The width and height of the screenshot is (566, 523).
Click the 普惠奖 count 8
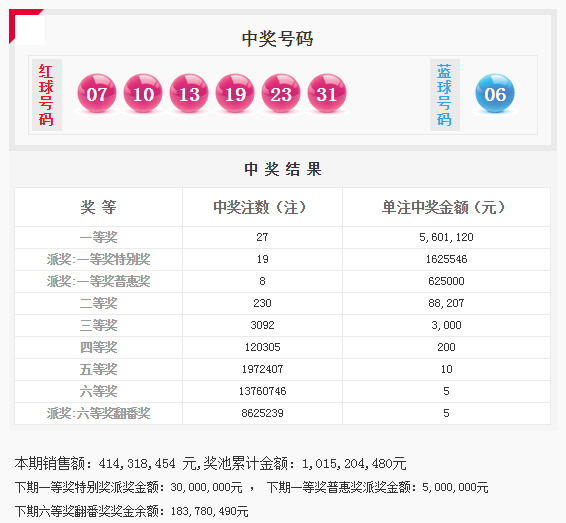262,281
